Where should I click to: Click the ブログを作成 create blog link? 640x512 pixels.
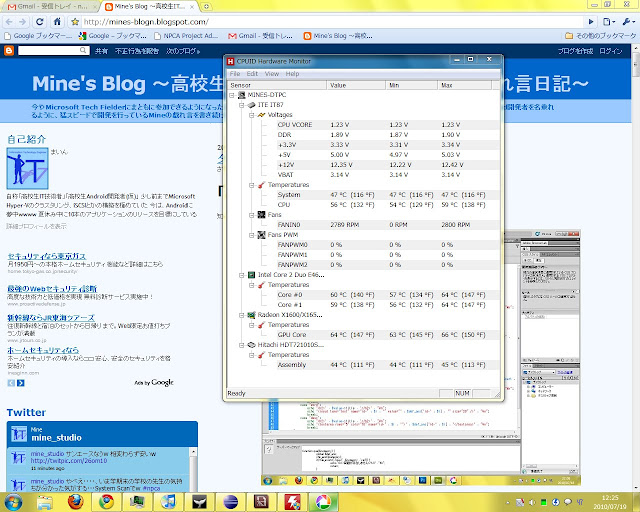click(x=575, y=51)
